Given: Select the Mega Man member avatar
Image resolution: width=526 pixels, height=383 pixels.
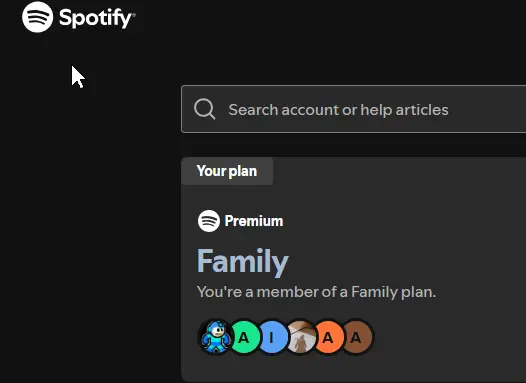Looking at the screenshot, I should tap(216, 337).
